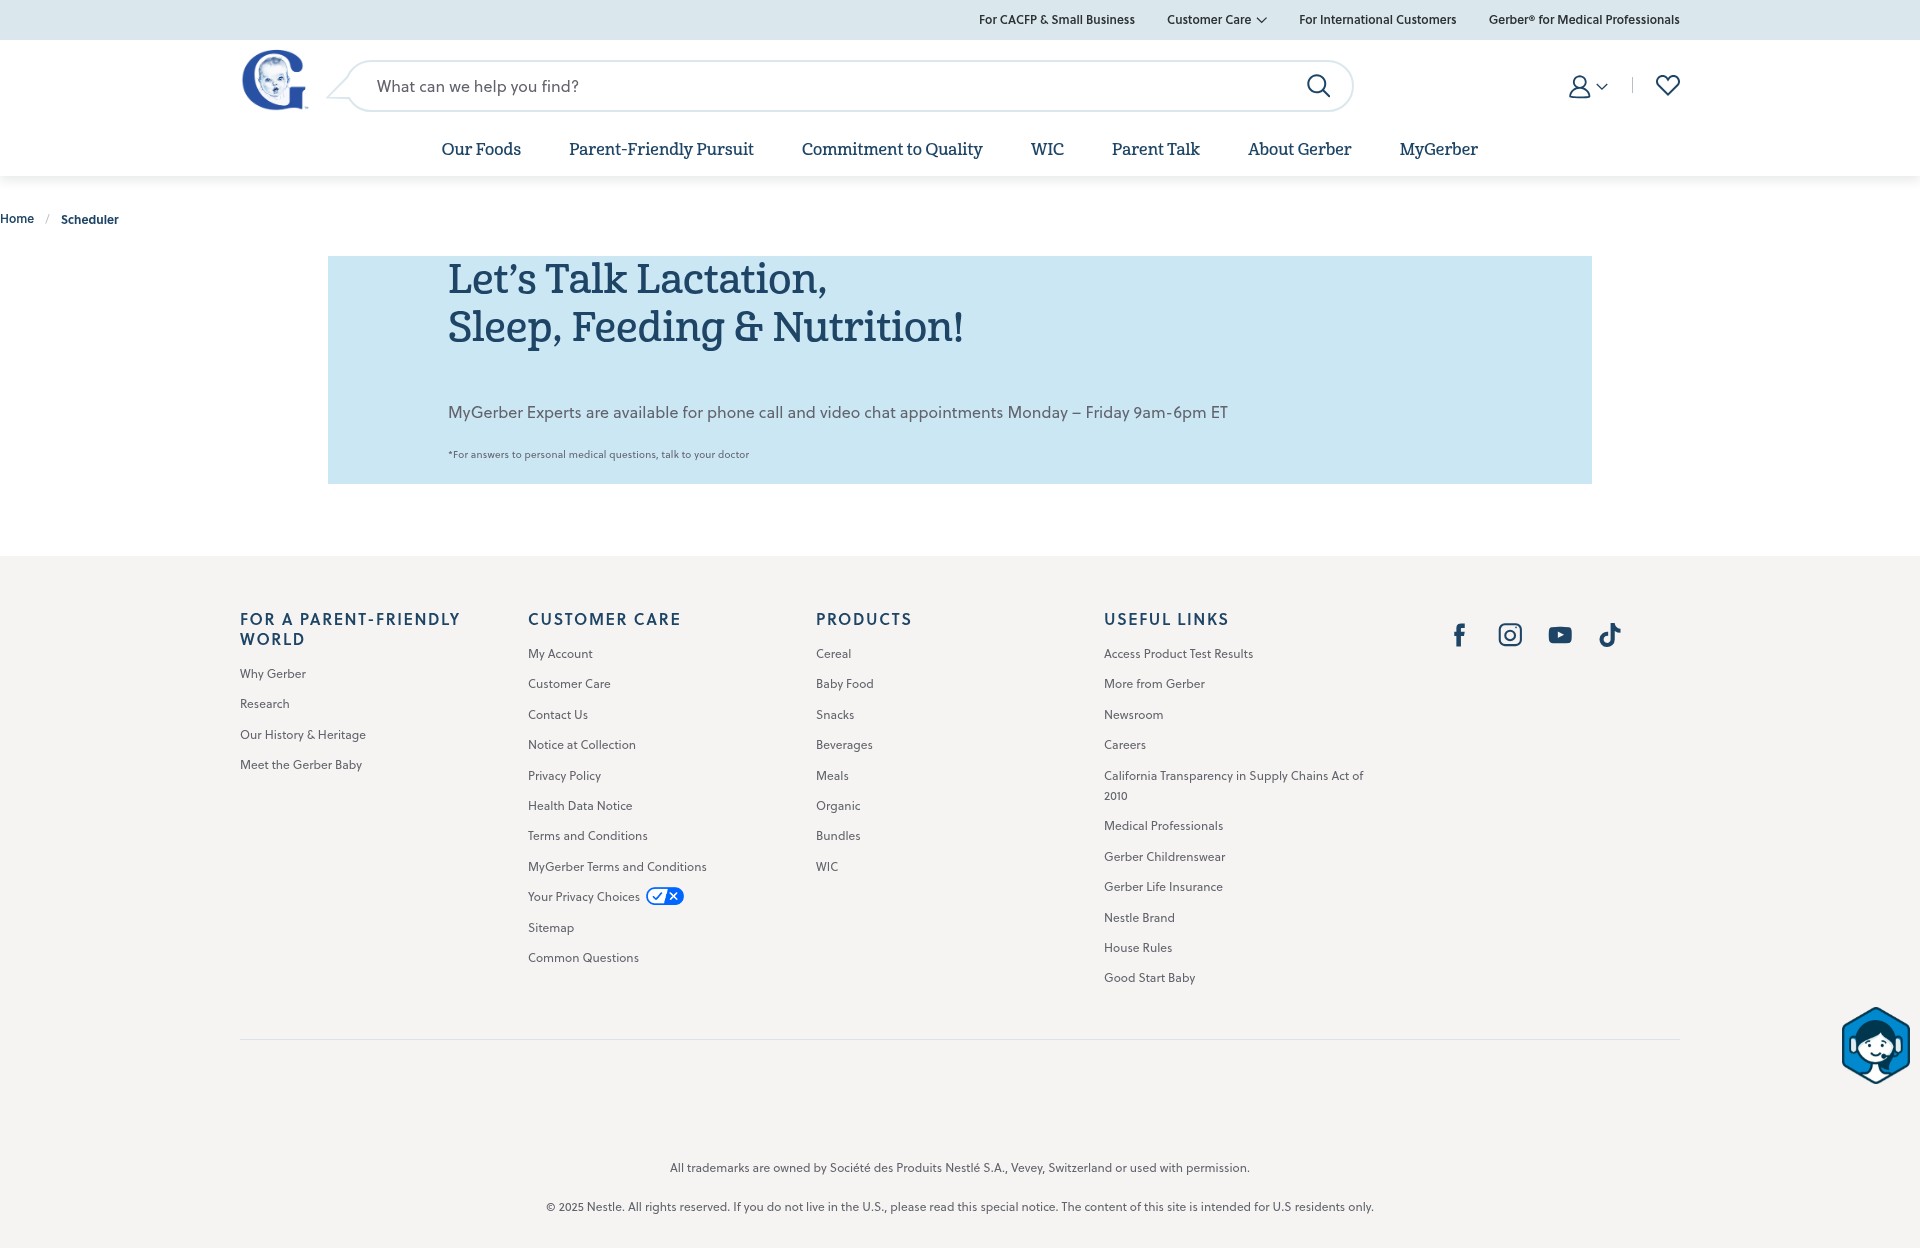Open My Account footer link
Viewport: 1920px width, 1248px height.
560,654
